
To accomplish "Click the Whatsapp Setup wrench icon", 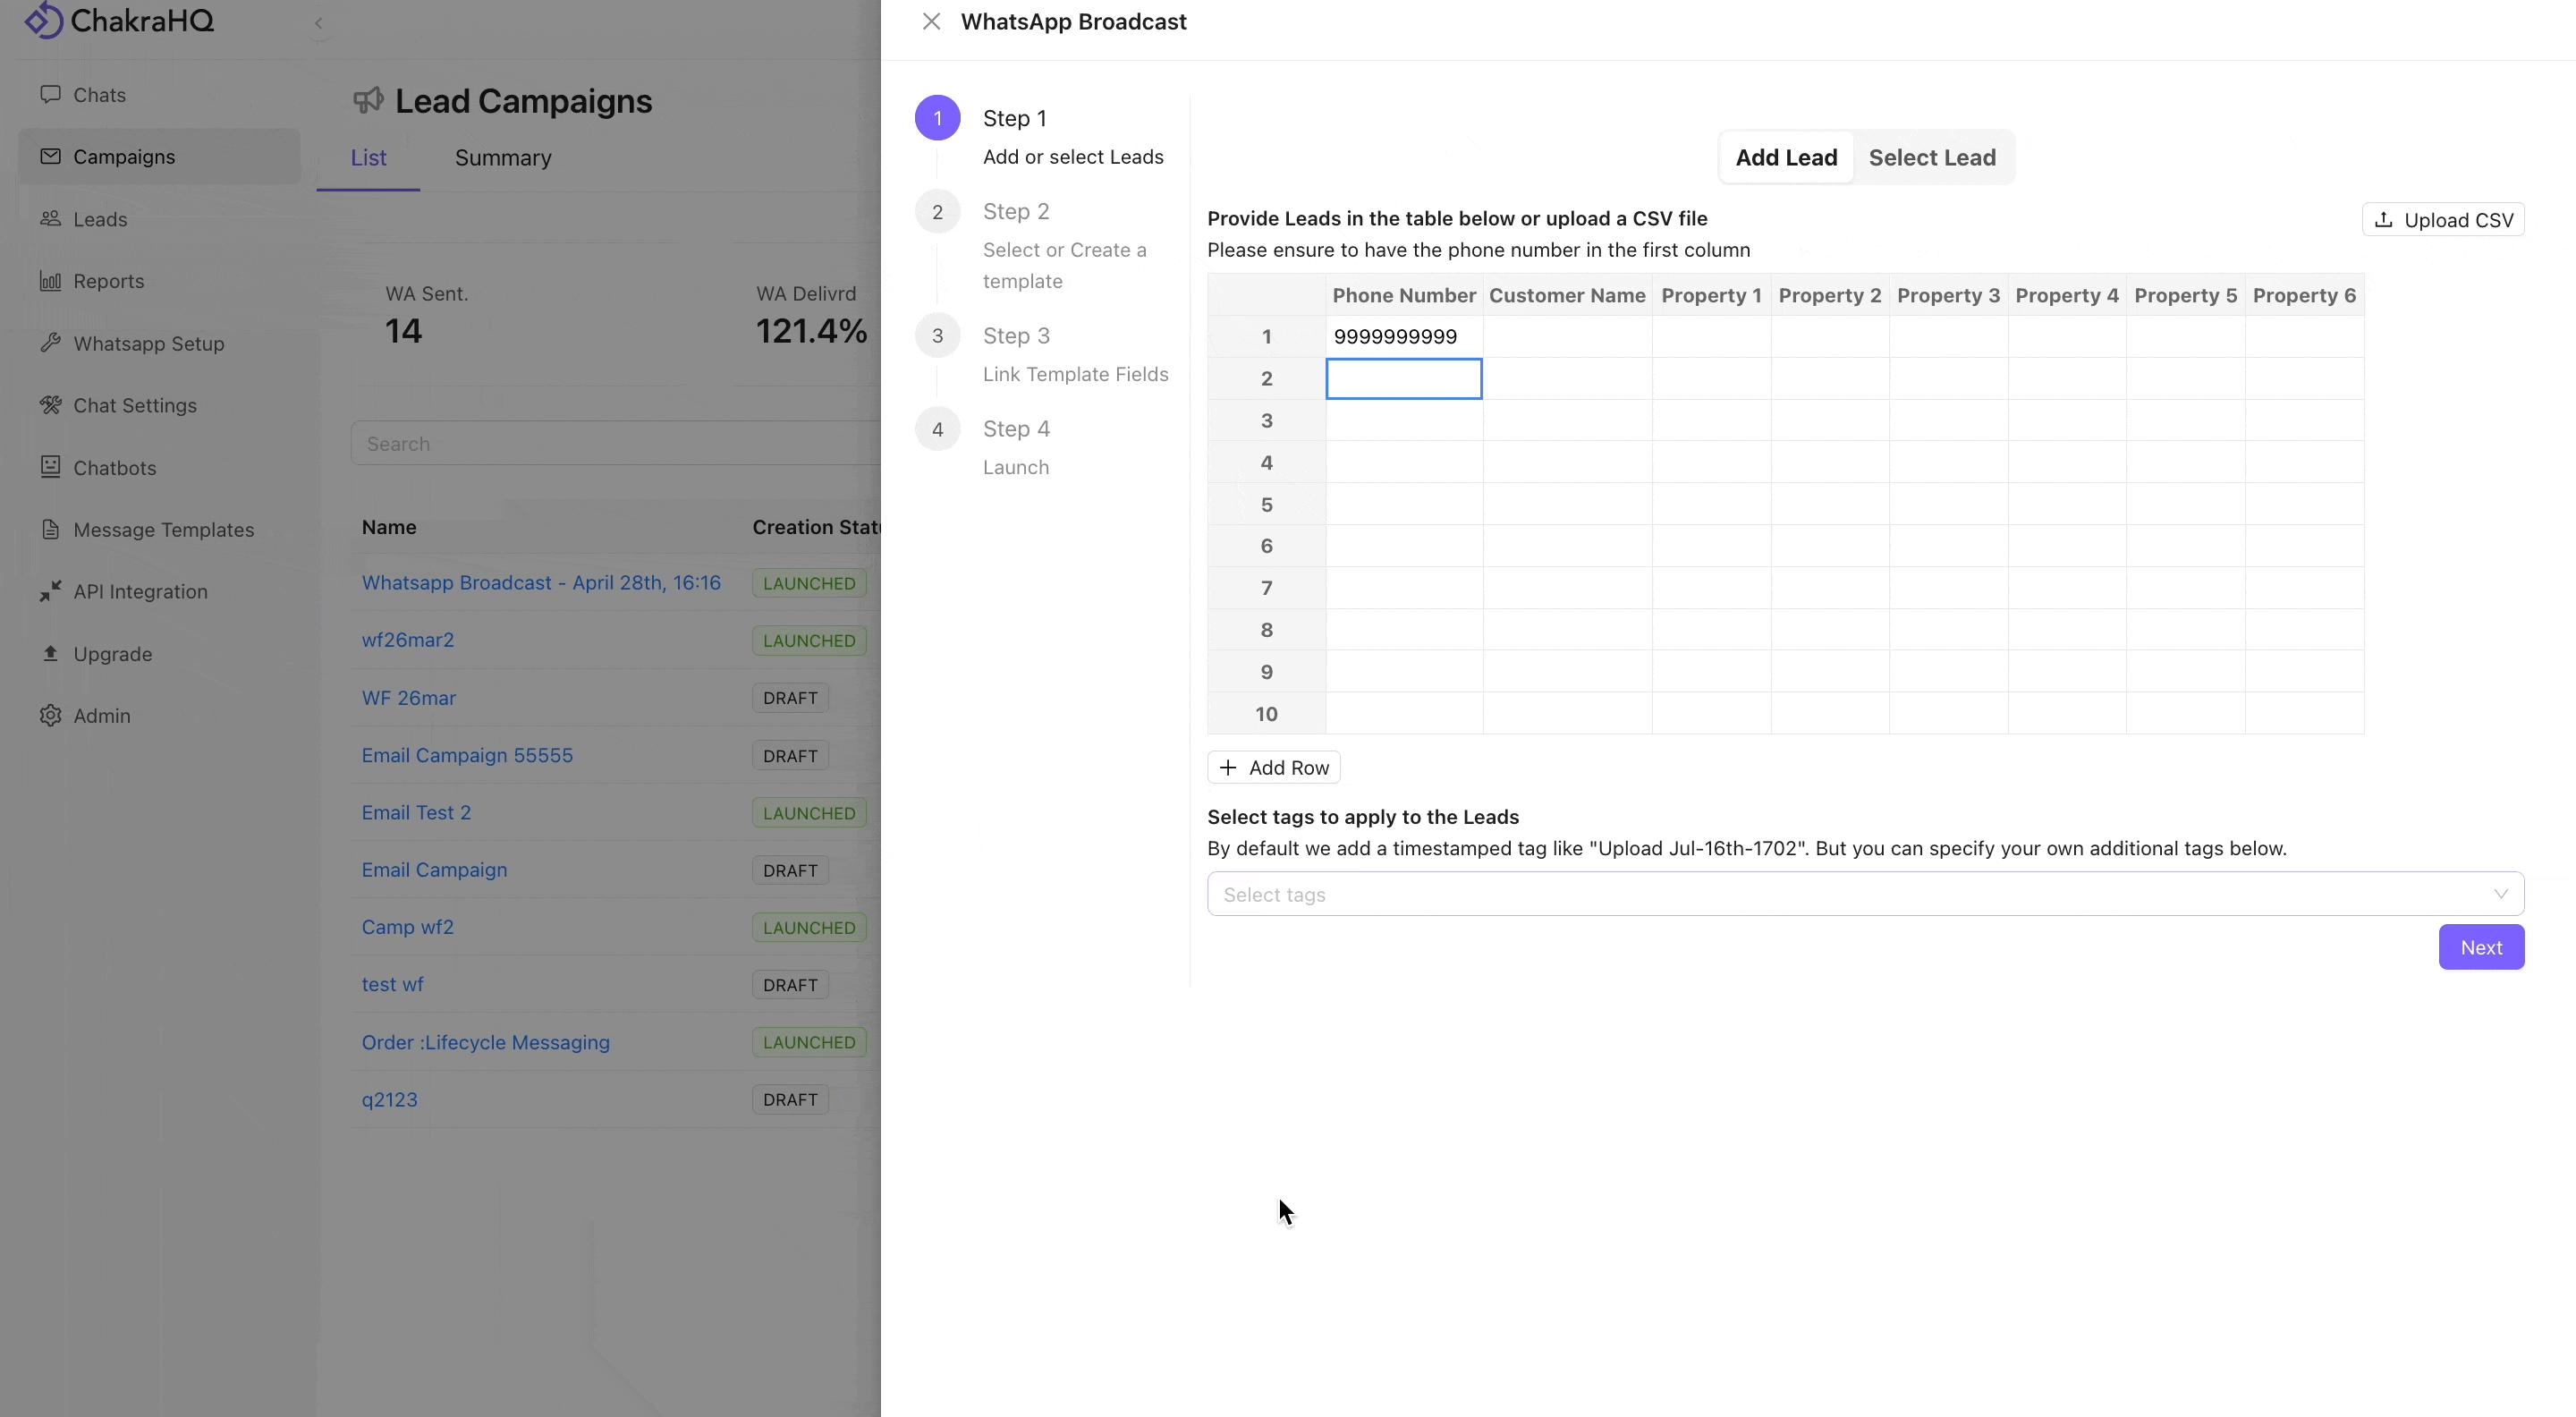I will pyautogui.click(x=50, y=342).
